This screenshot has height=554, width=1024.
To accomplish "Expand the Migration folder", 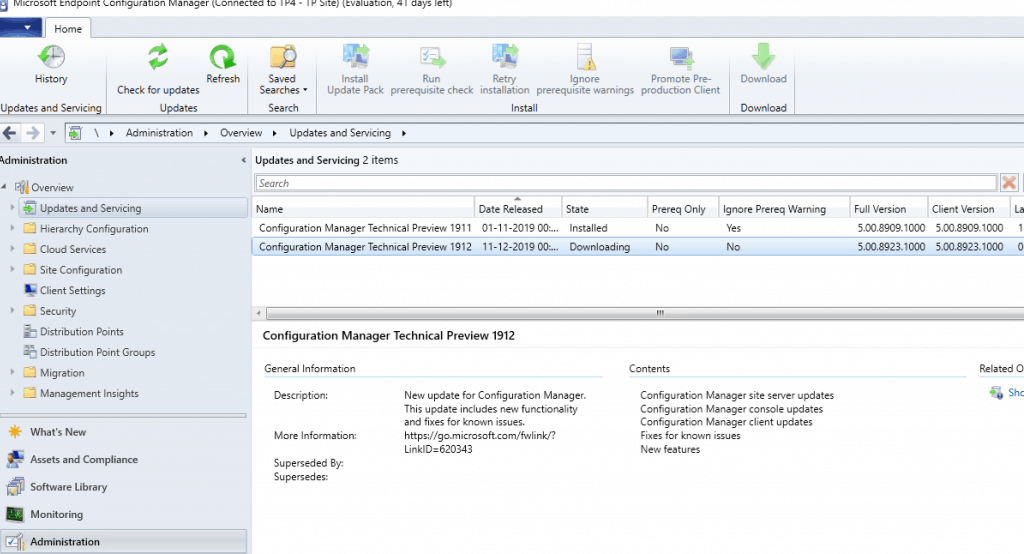I will pyautogui.click(x=12, y=372).
